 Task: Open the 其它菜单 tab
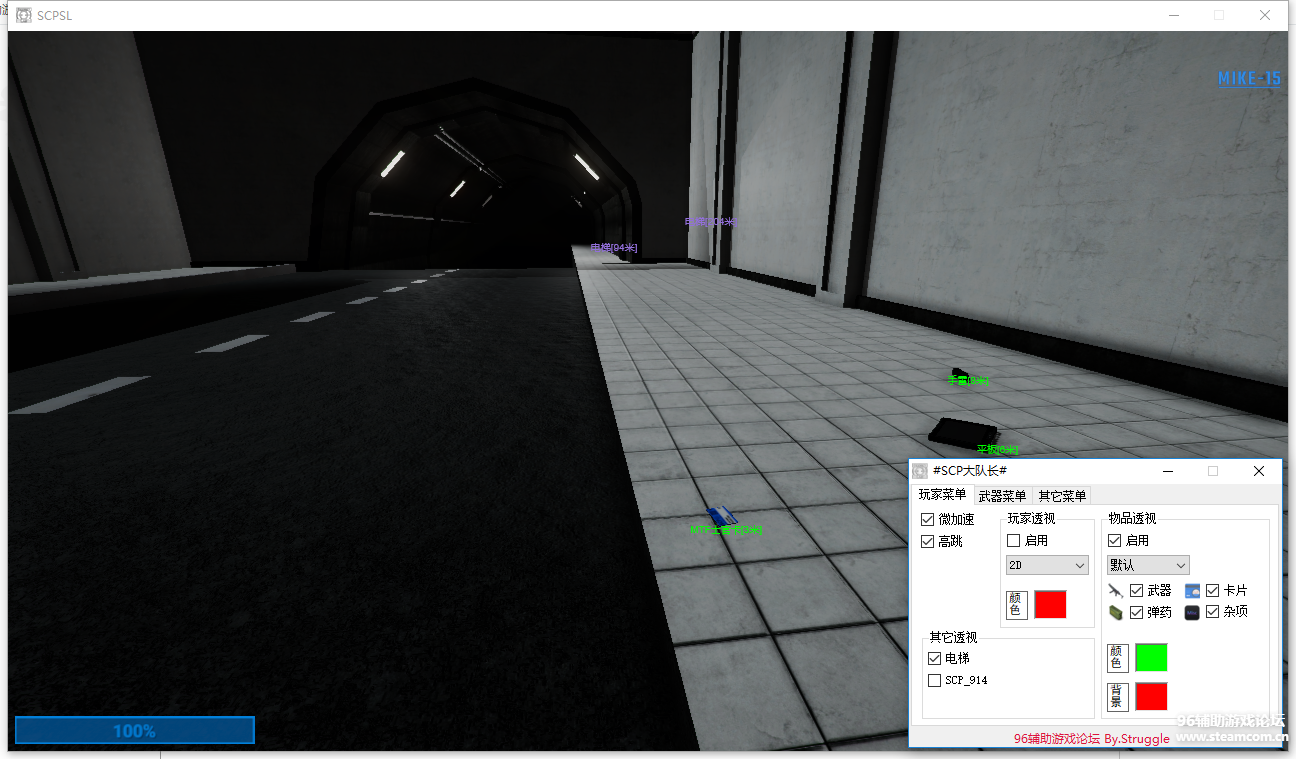[1062, 496]
